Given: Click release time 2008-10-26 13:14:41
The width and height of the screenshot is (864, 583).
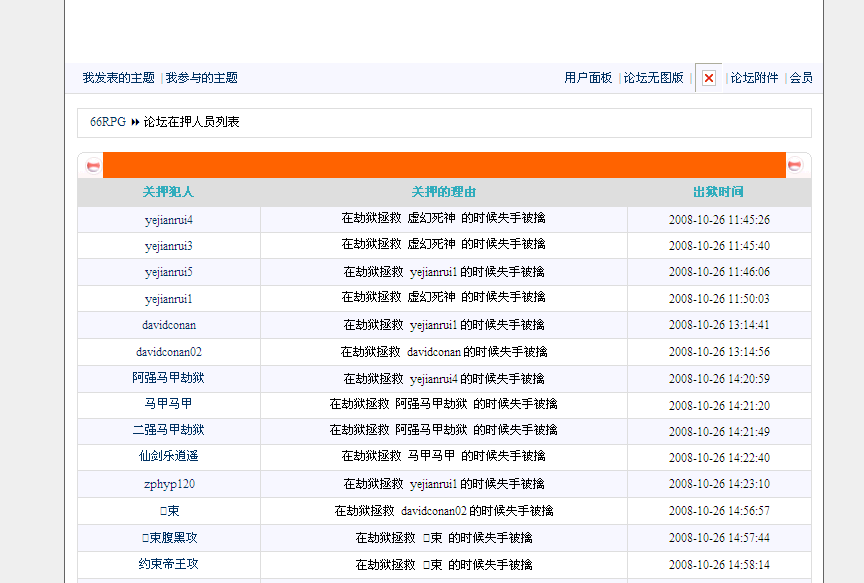Looking at the screenshot, I should tap(719, 325).
